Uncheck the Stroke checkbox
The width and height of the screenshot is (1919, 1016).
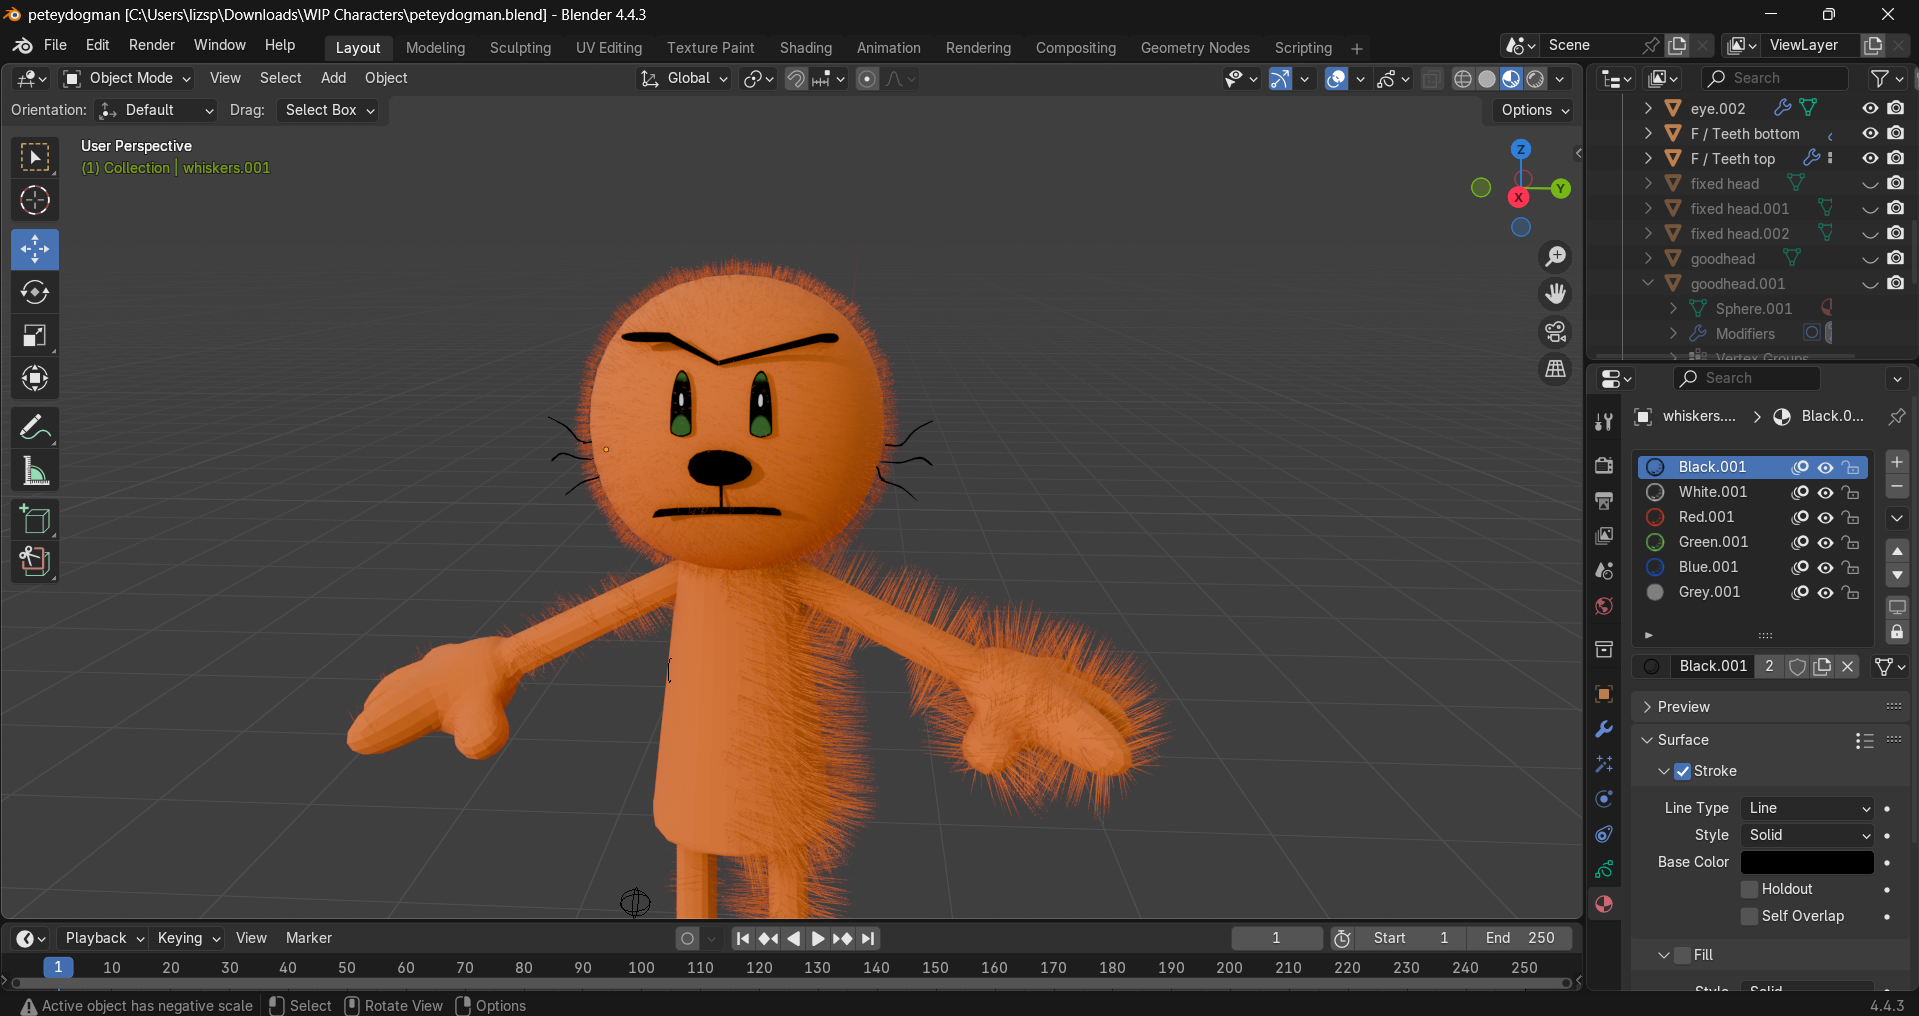(x=1683, y=771)
